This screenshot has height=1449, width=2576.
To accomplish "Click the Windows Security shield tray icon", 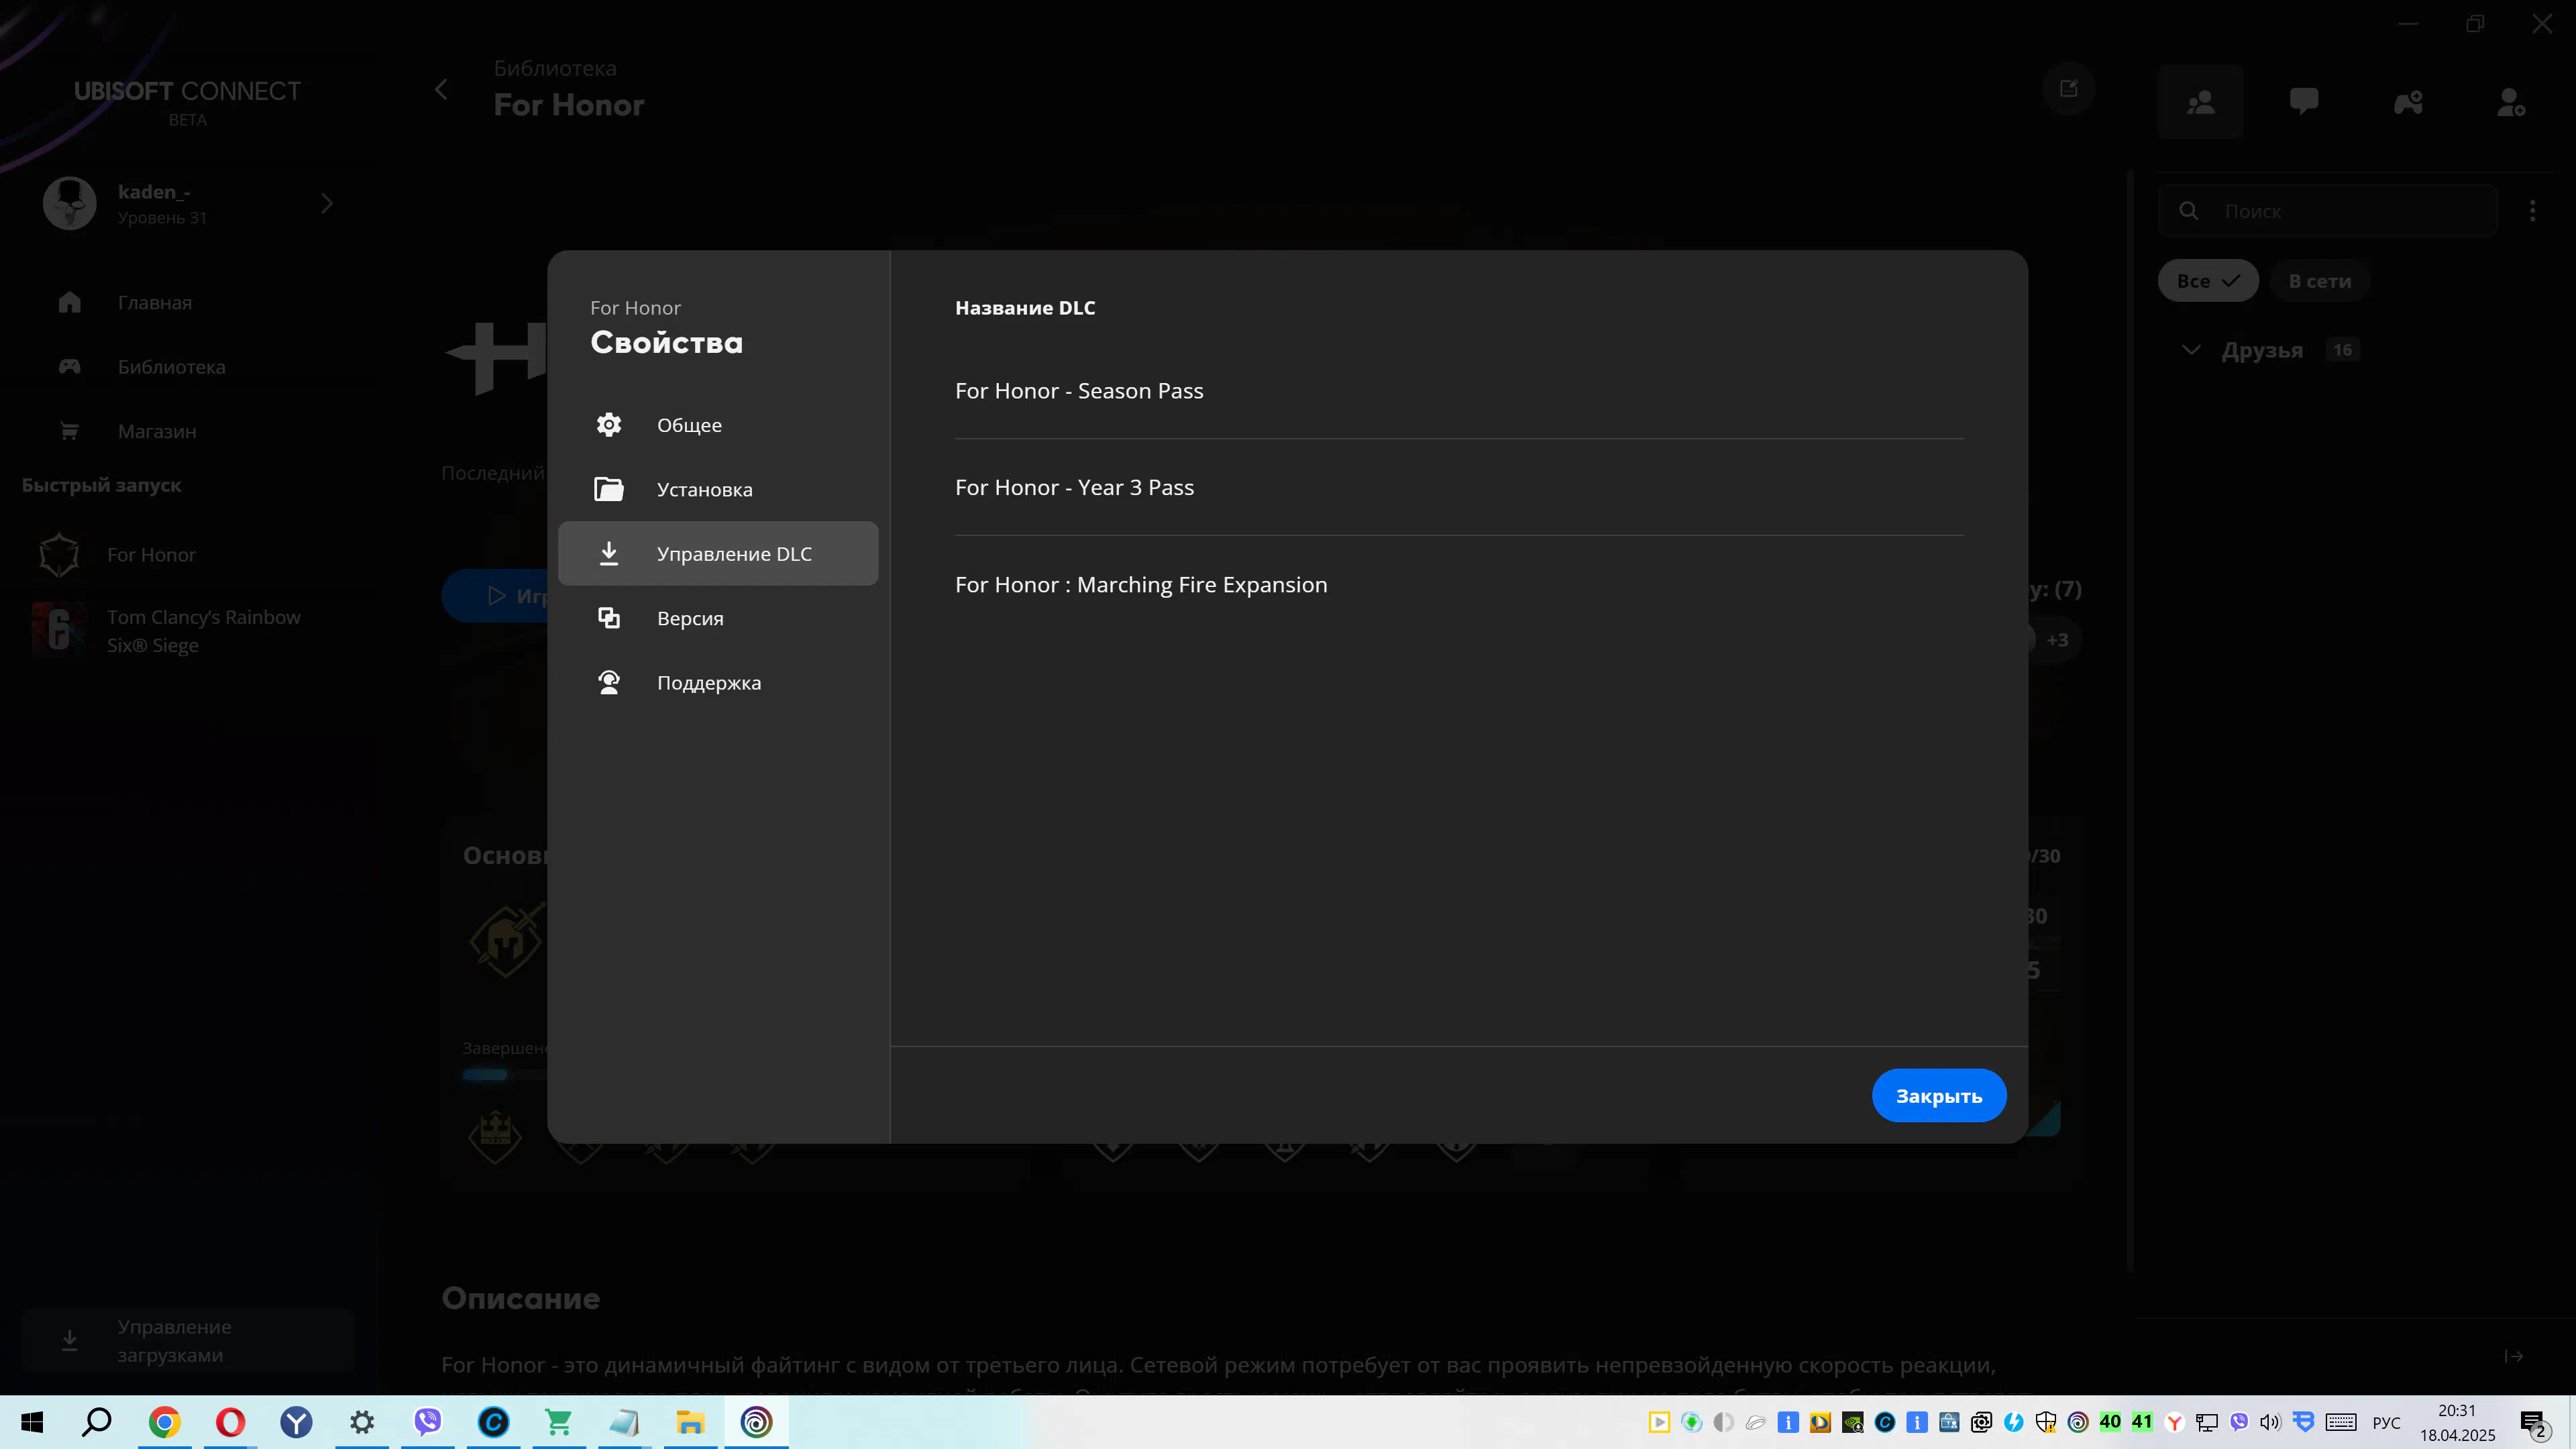I will tap(2046, 1422).
